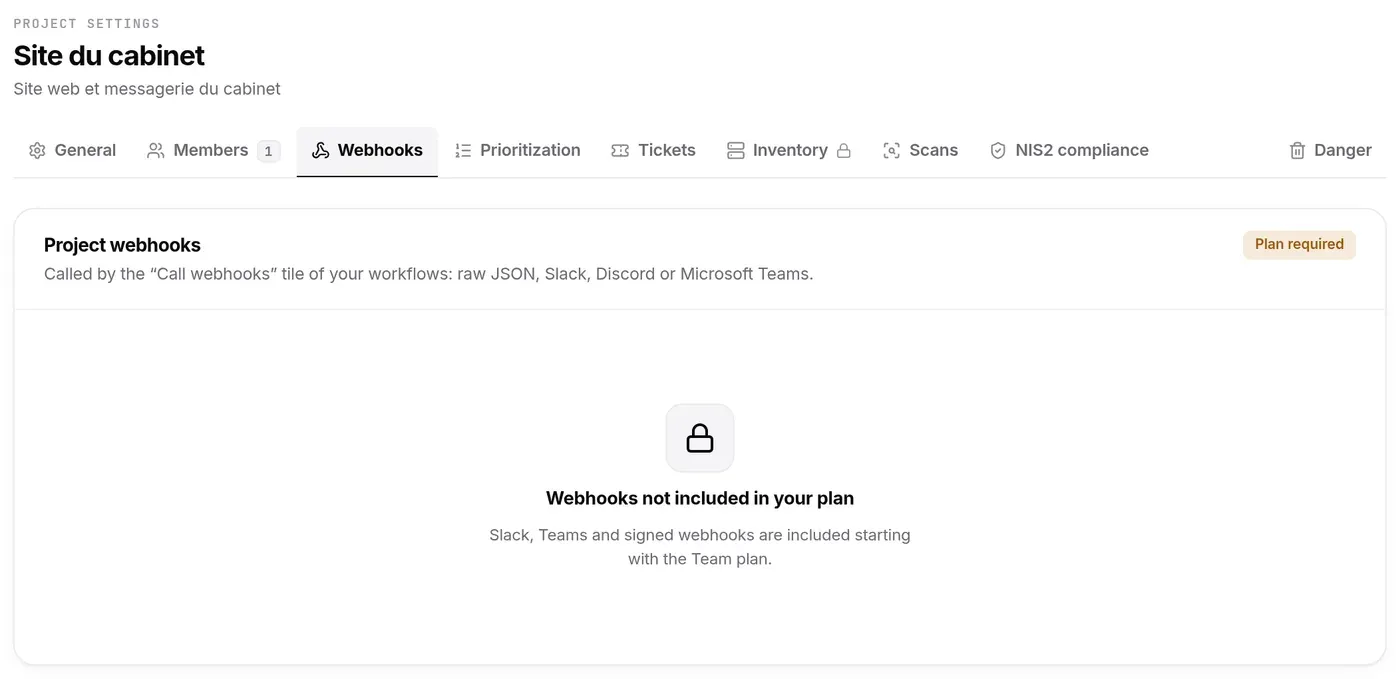The width and height of the screenshot is (1400, 679).
Task: Click the lock icon beside Inventory
Action: [844, 151]
